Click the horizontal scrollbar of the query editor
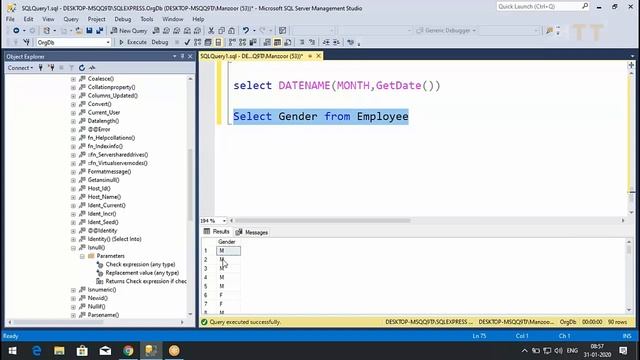Image resolution: width=640 pixels, height=360 pixels. pyautogui.click(x=322, y=220)
